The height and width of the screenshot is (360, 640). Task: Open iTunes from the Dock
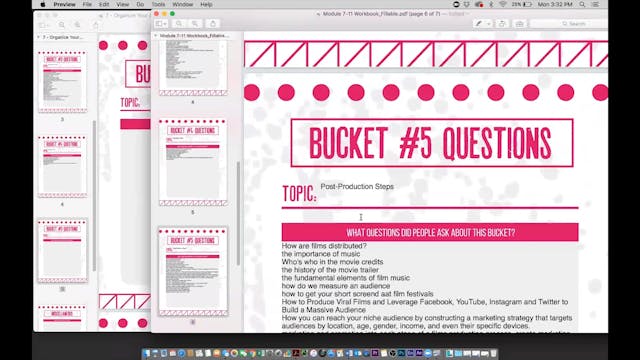coord(313,353)
